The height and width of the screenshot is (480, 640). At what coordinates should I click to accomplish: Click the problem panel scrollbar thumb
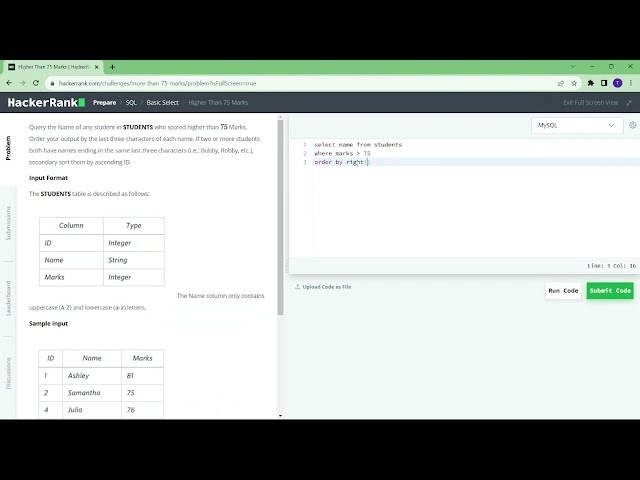[x=280, y=218]
